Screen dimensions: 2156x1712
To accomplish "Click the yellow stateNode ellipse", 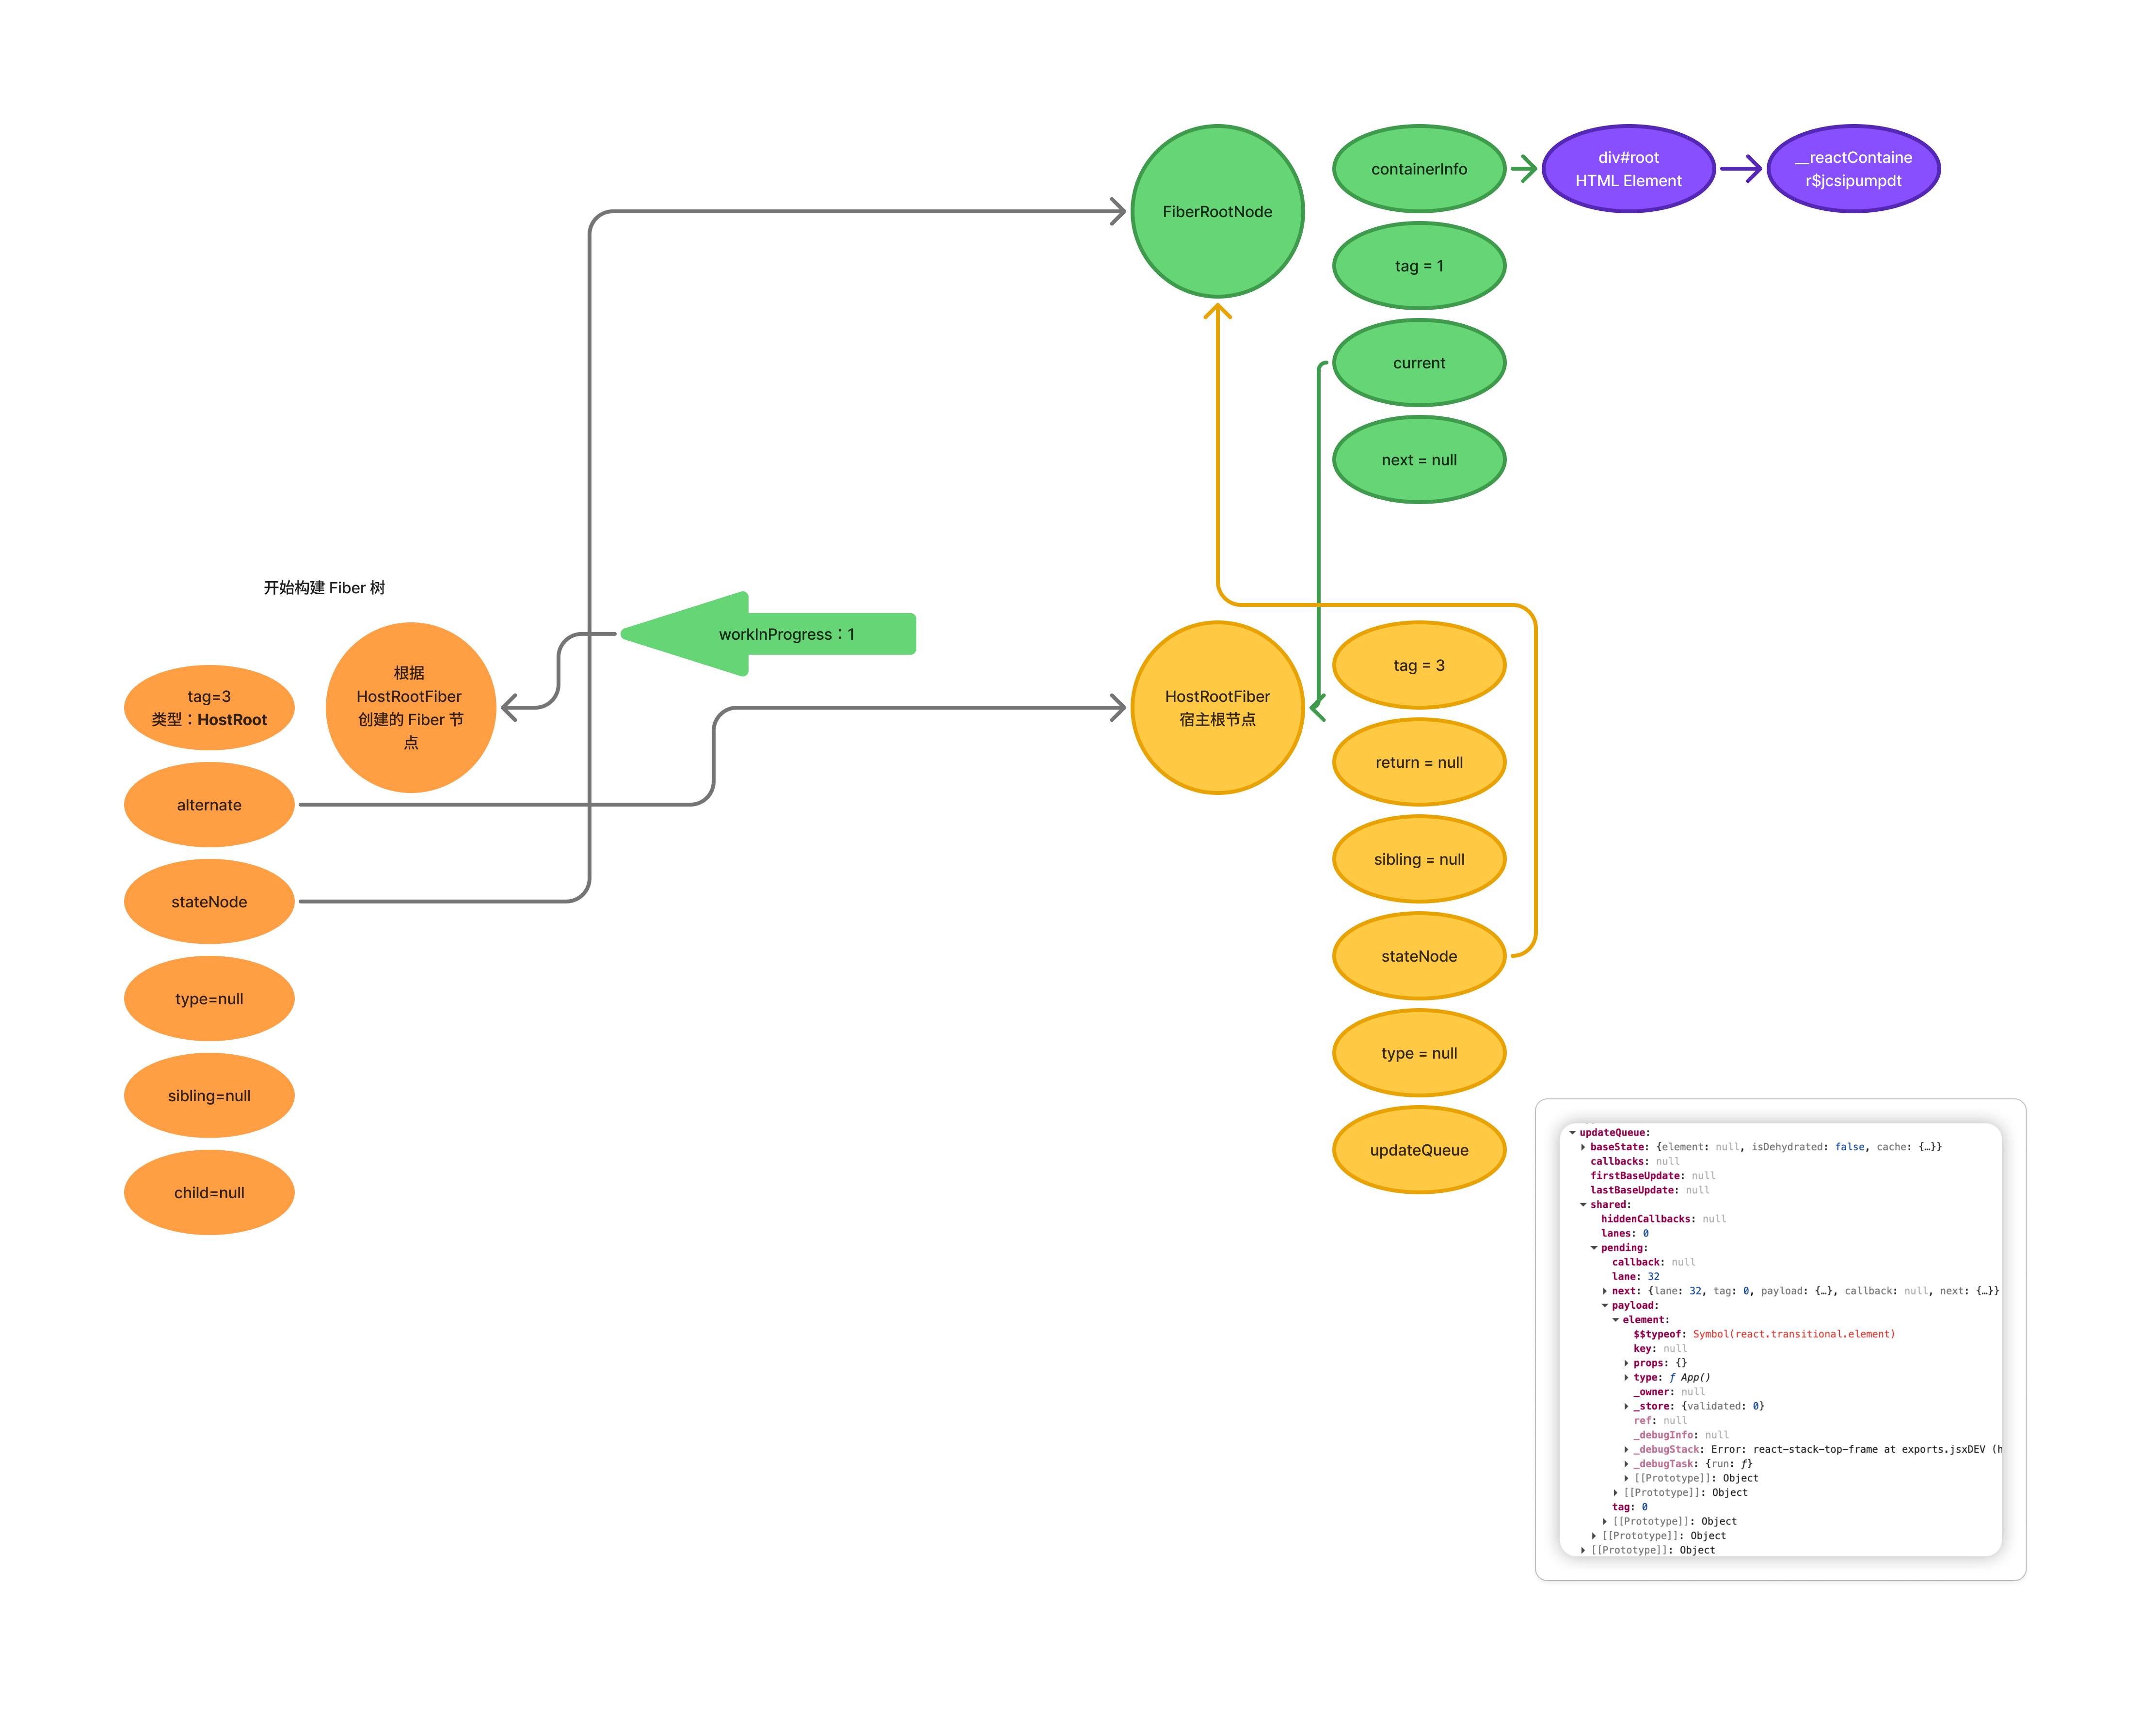I will coord(1418,955).
